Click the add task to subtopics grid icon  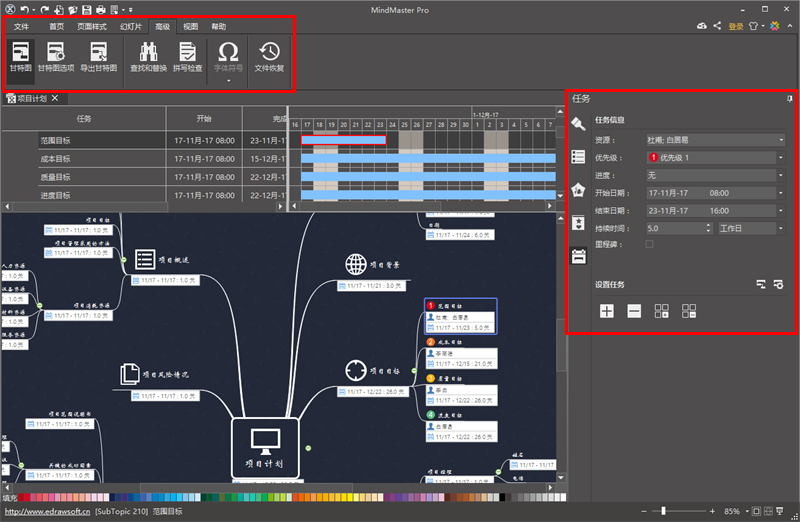[661, 311]
